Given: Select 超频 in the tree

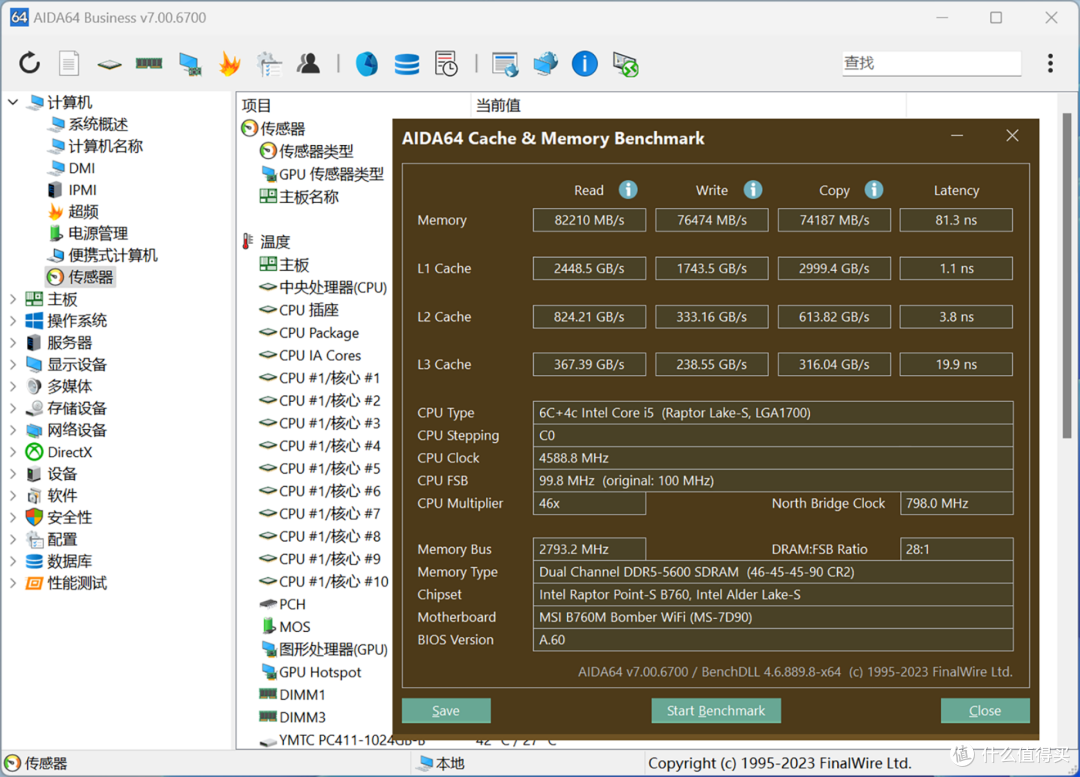Looking at the screenshot, I should pos(83,211).
